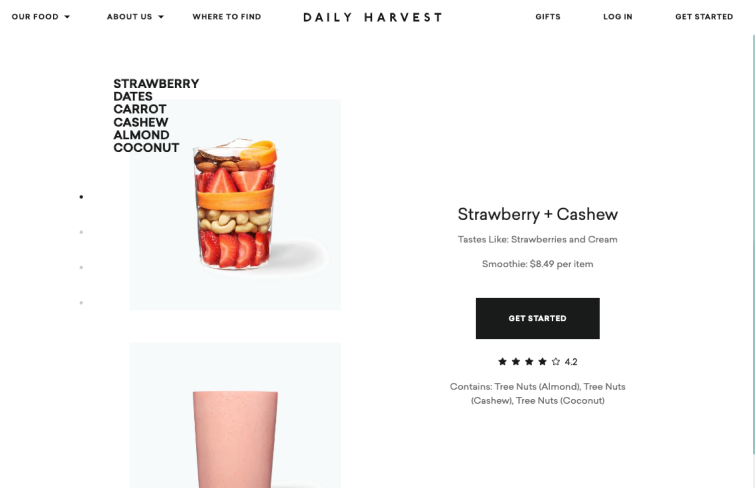Select the fourth image pagination dot
Screen dimensions: 755x488
tap(81, 303)
